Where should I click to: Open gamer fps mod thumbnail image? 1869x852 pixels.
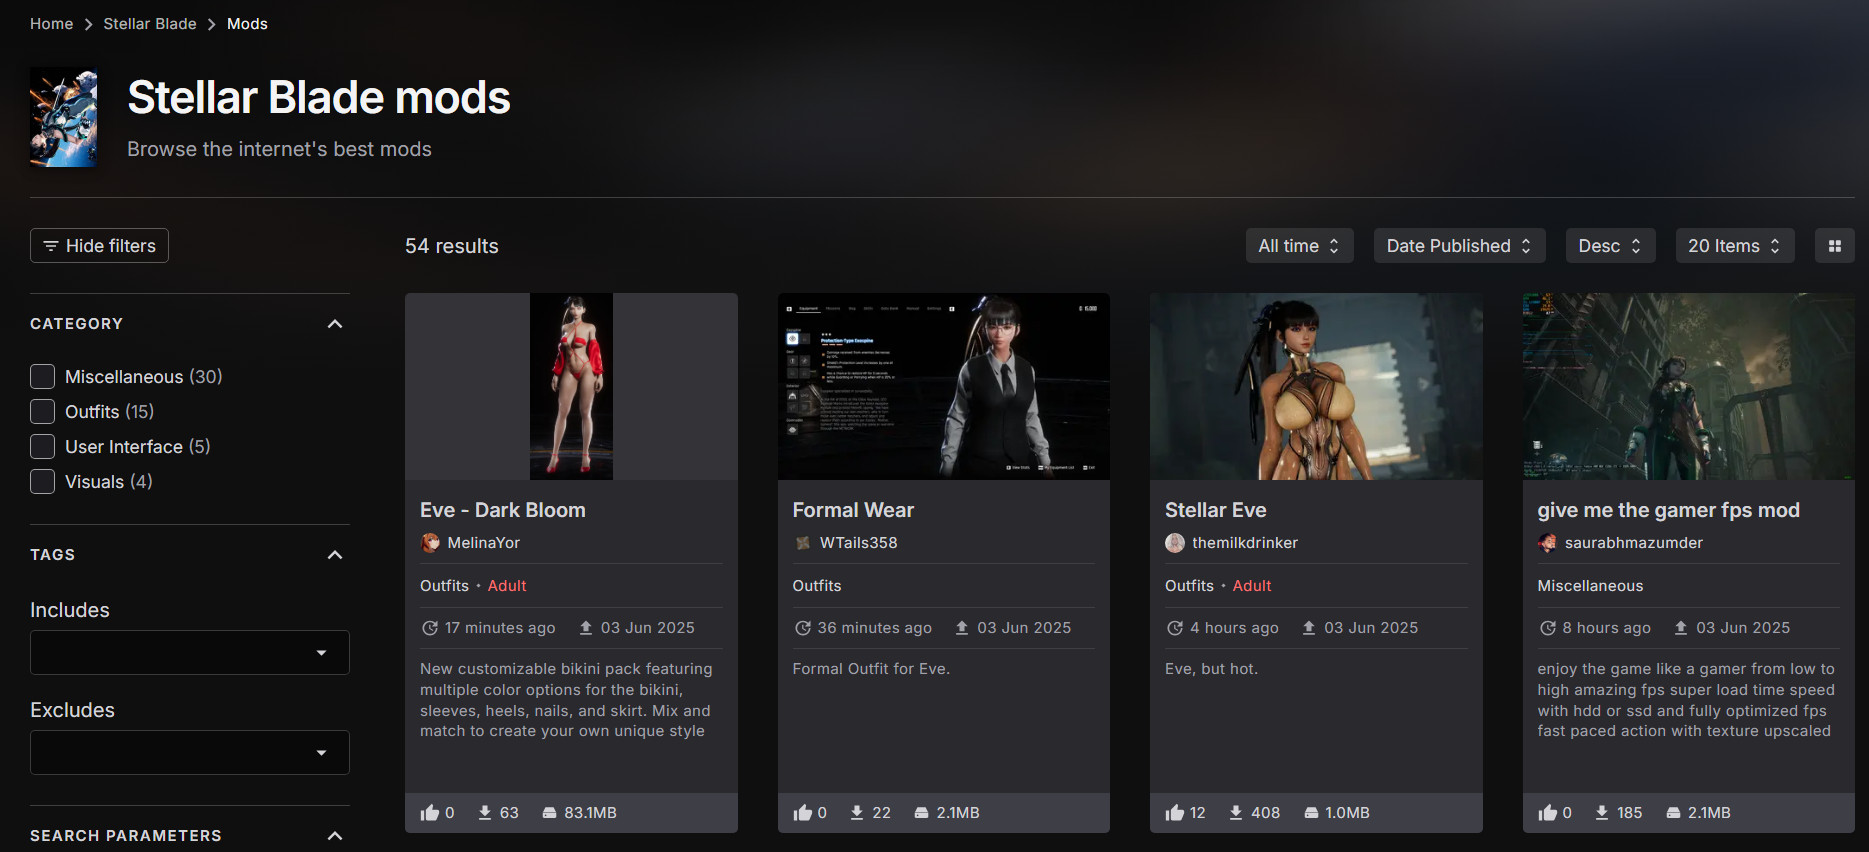1688,386
